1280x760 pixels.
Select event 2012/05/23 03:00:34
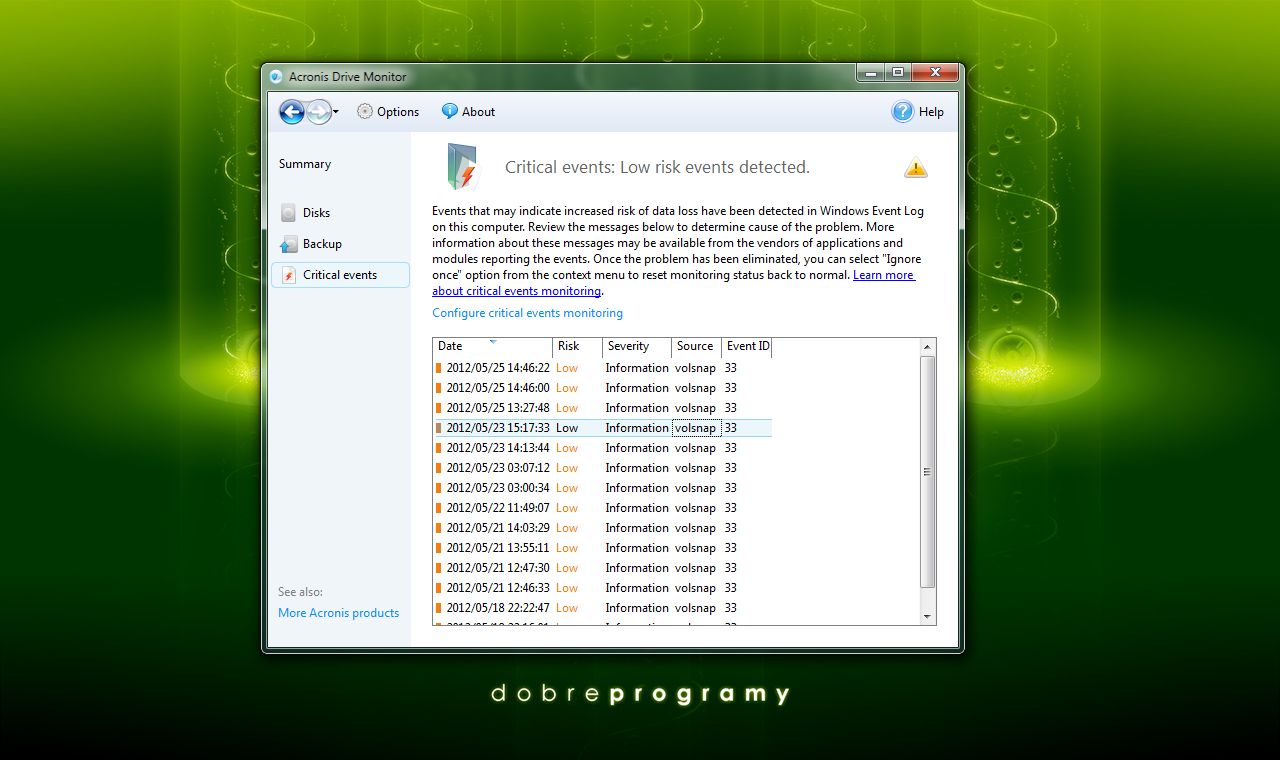pyautogui.click(x=602, y=488)
